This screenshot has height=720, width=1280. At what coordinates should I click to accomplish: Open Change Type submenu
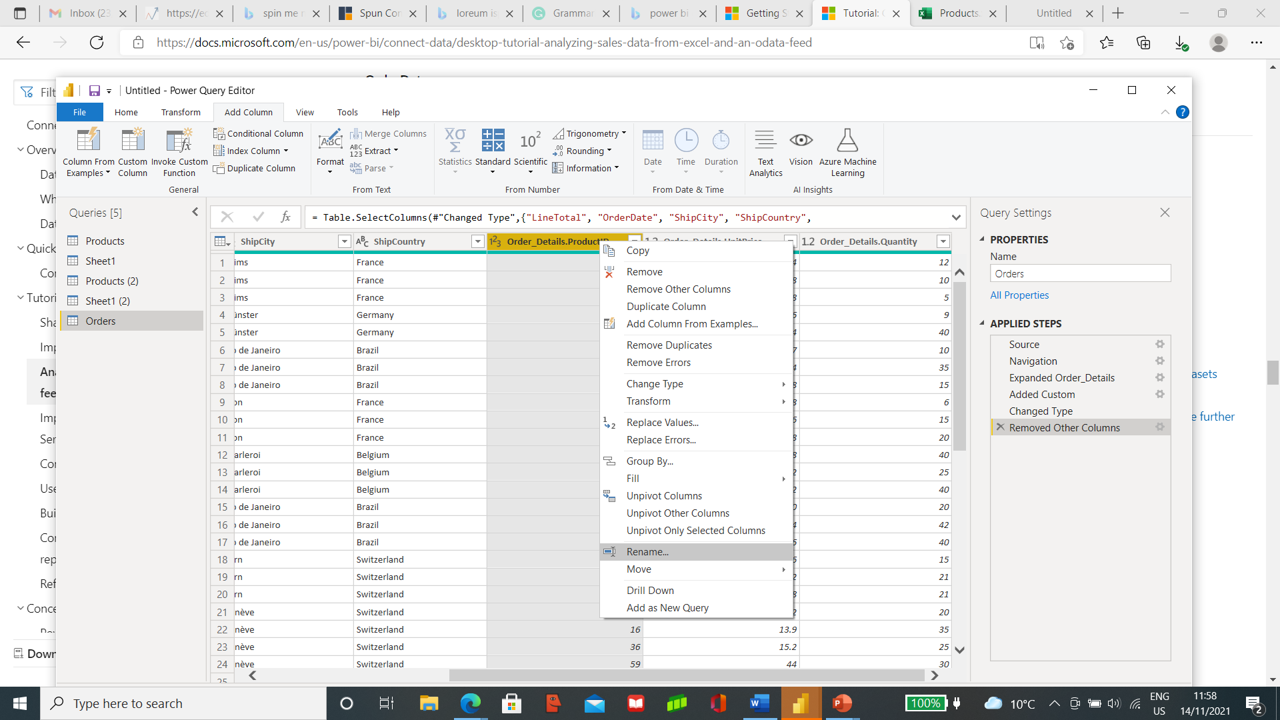pyautogui.click(x=696, y=384)
